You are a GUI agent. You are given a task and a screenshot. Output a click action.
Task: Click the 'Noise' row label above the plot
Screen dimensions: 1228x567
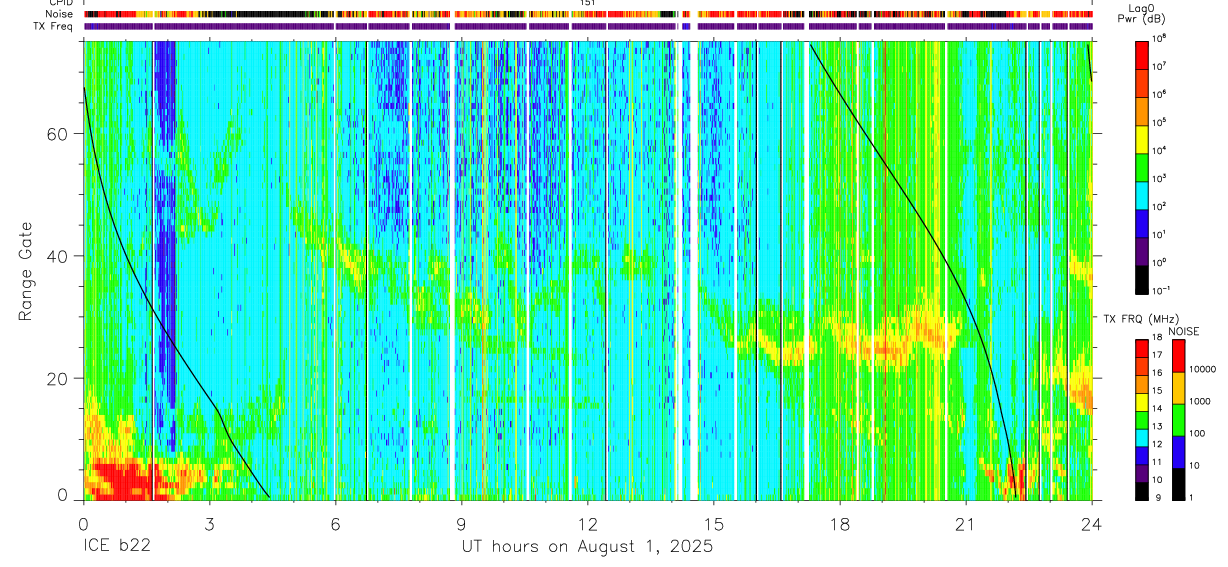[x=61, y=14]
